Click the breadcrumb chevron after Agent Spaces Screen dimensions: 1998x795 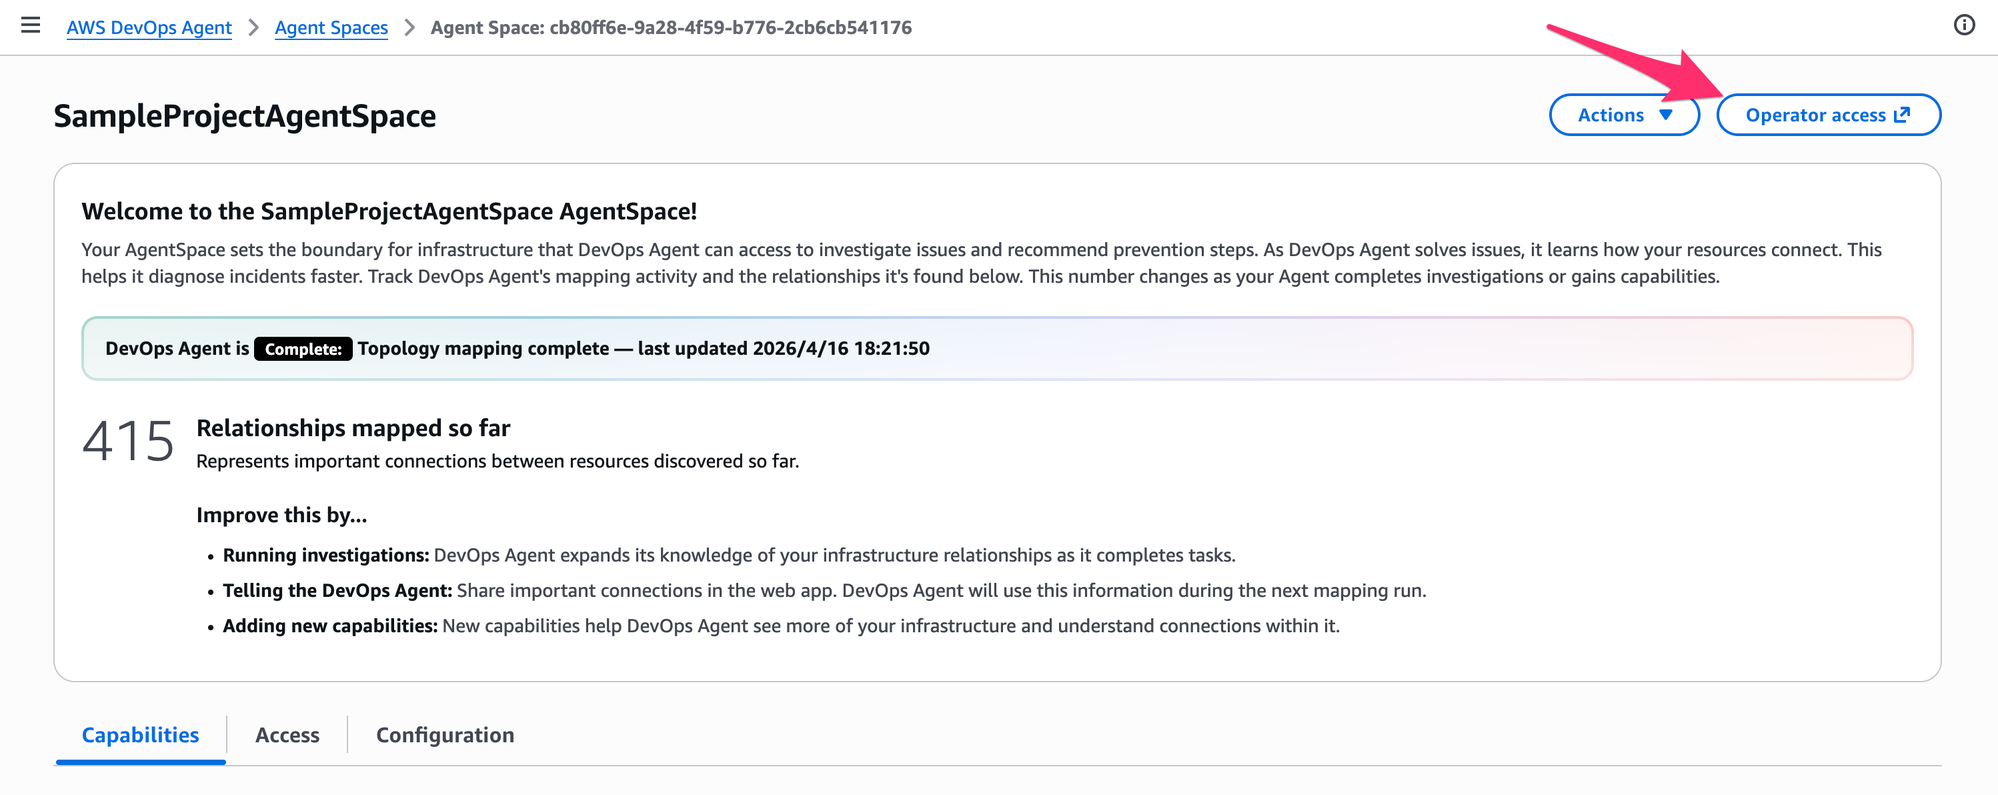pos(410,28)
